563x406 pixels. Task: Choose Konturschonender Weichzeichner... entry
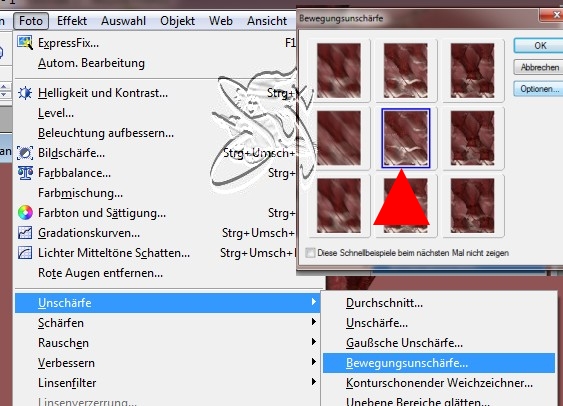439,383
